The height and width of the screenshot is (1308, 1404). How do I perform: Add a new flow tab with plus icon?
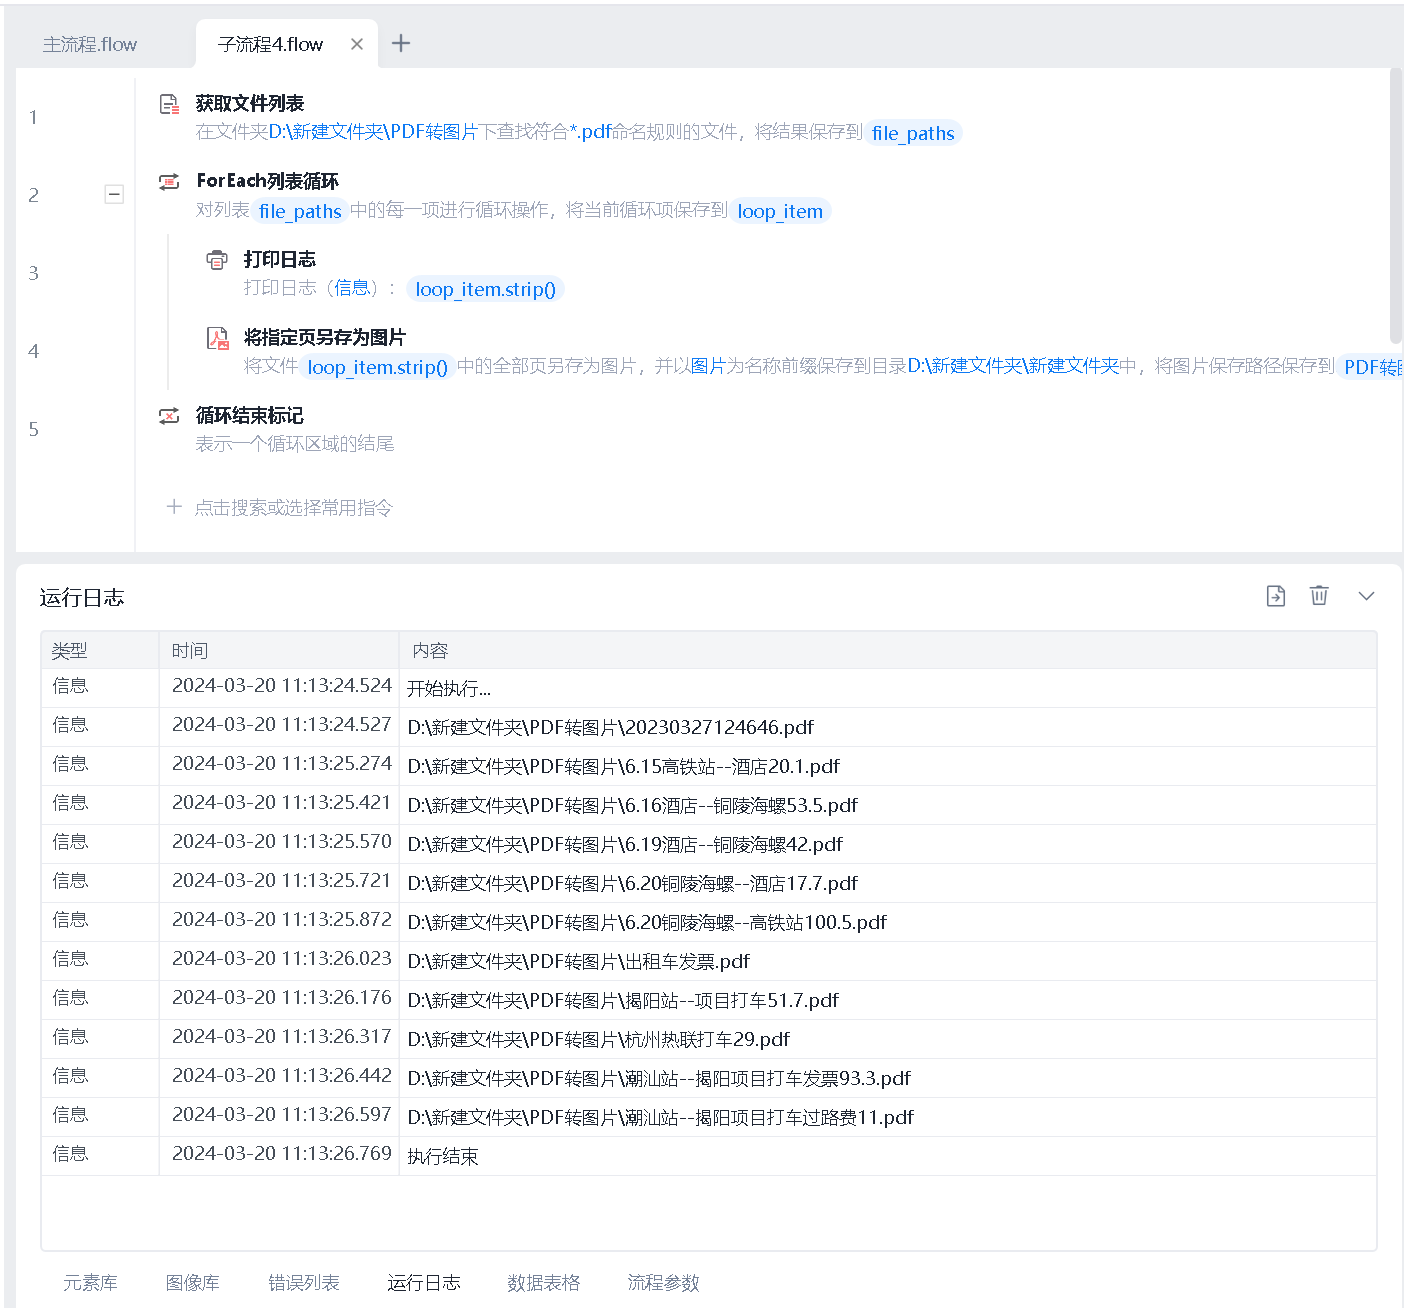pos(401,43)
